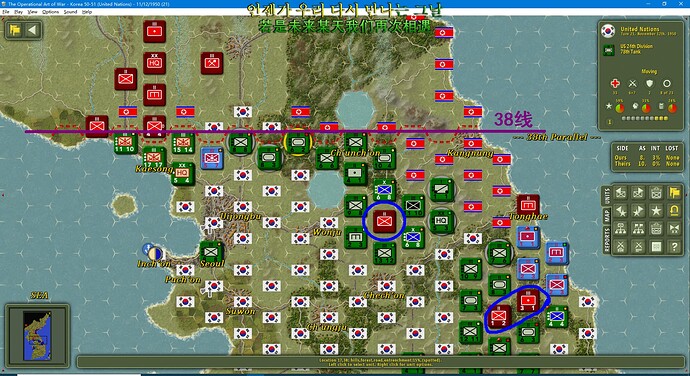Click the magnet icon in the unit panel
This screenshot has height=376, width=690.
(x=674, y=210)
